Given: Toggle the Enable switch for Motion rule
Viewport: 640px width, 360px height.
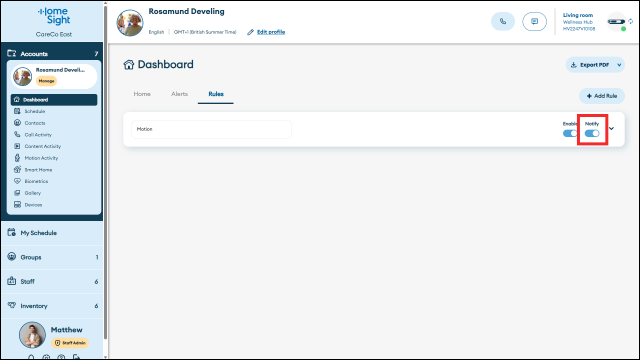Looking at the screenshot, I should (x=569, y=133).
